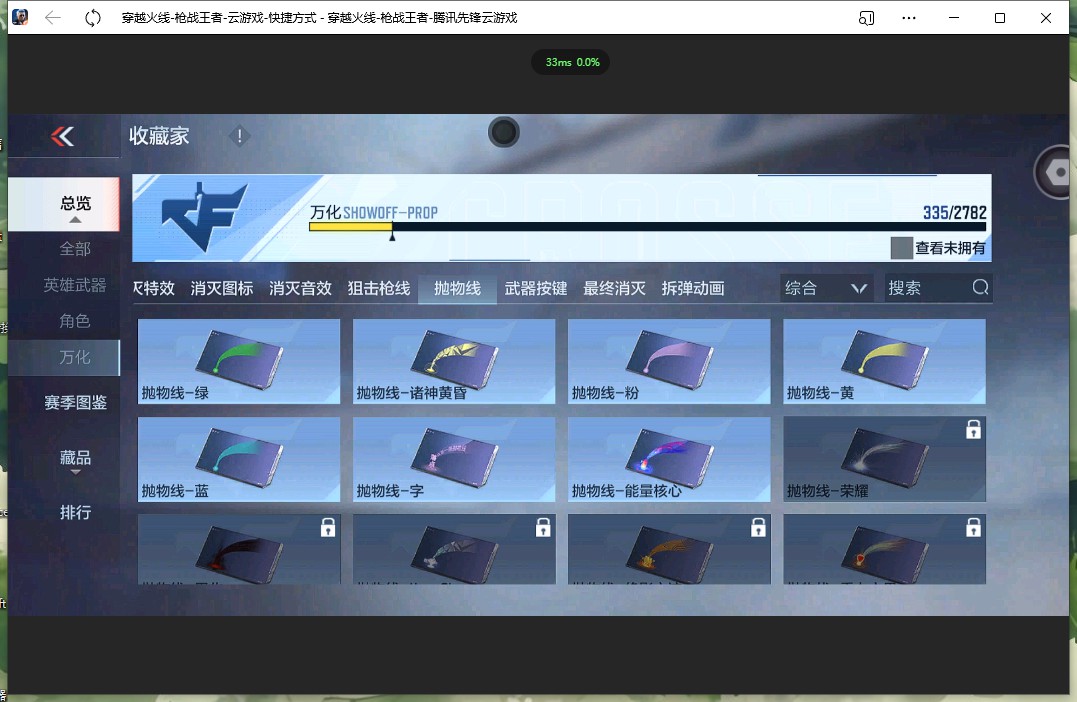This screenshot has width=1077, height=702.
Task: Tap the floating round joystick button
Action: (503, 132)
